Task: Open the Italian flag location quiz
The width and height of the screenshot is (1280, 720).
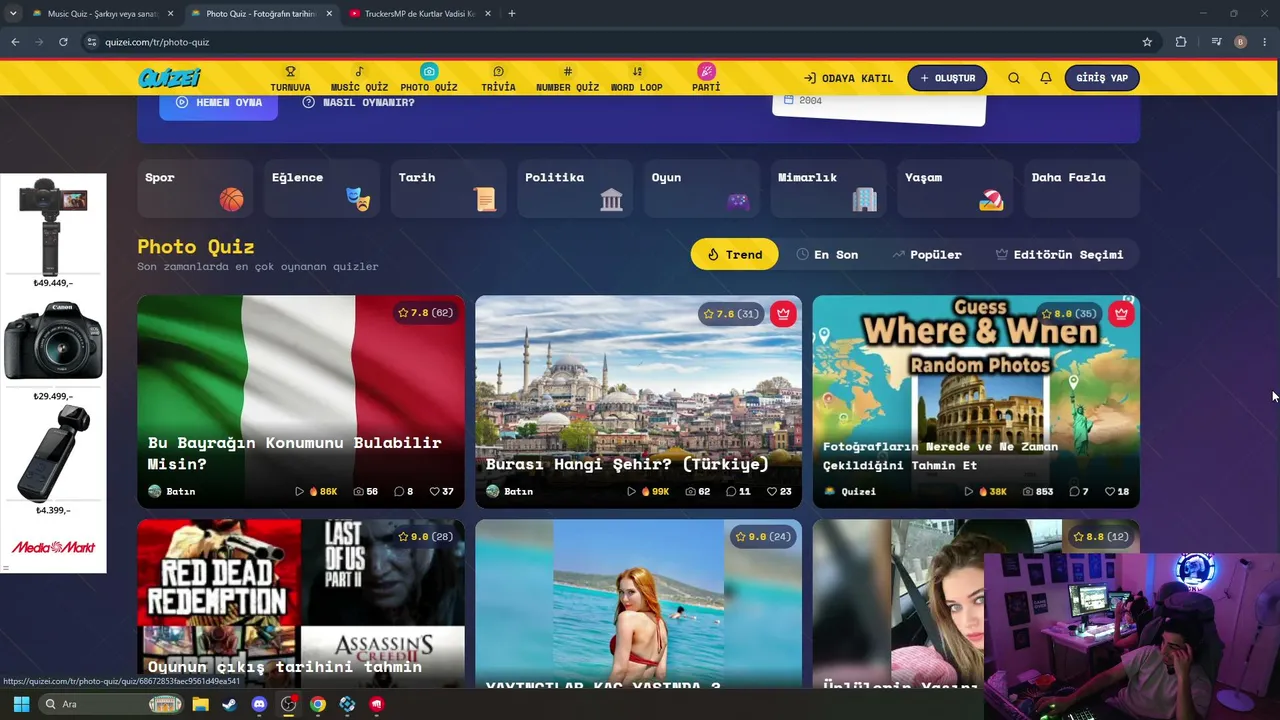Action: [301, 401]
